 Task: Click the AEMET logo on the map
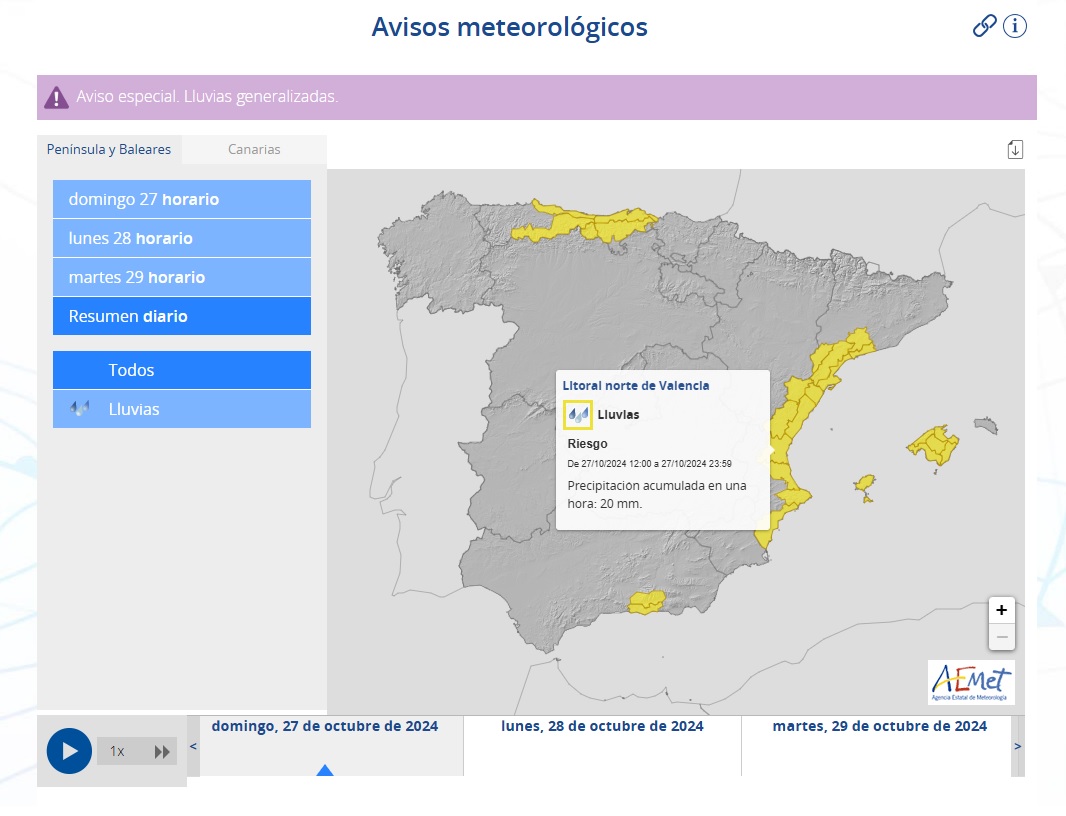pyautogui.click(x=970, y=683)
